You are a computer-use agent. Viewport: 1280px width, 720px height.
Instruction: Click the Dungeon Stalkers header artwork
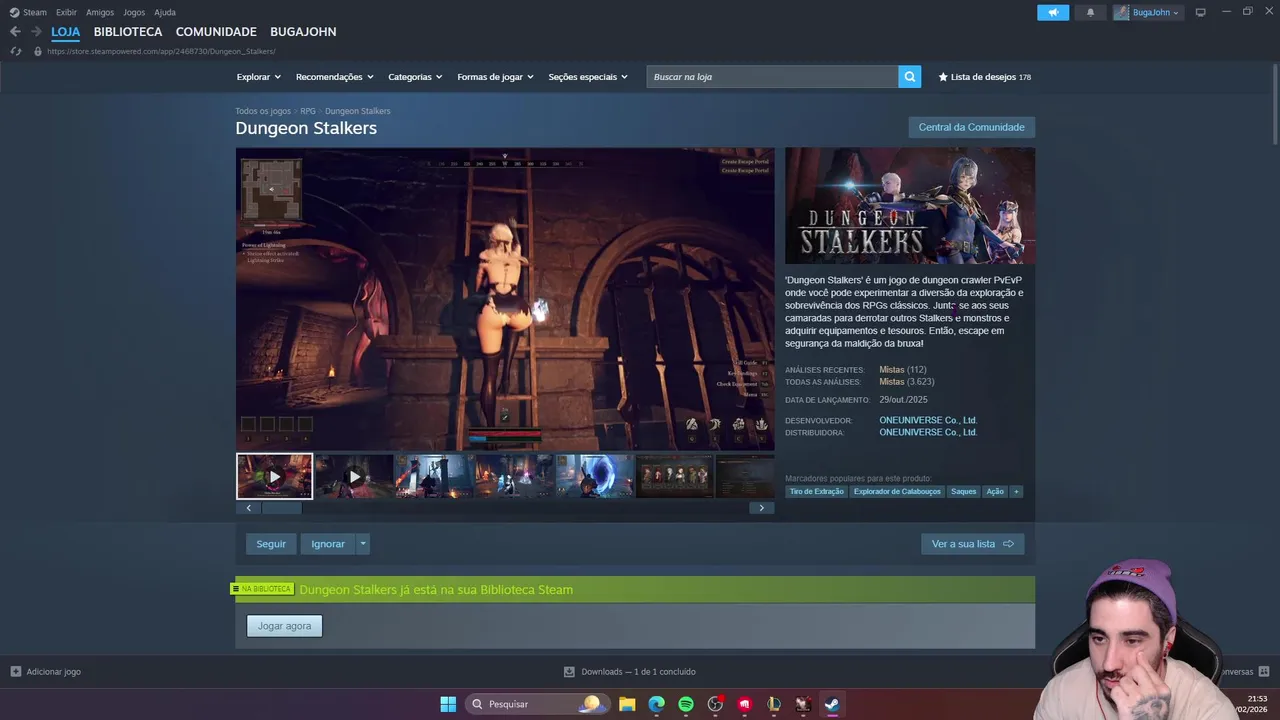tap(910, 206)
